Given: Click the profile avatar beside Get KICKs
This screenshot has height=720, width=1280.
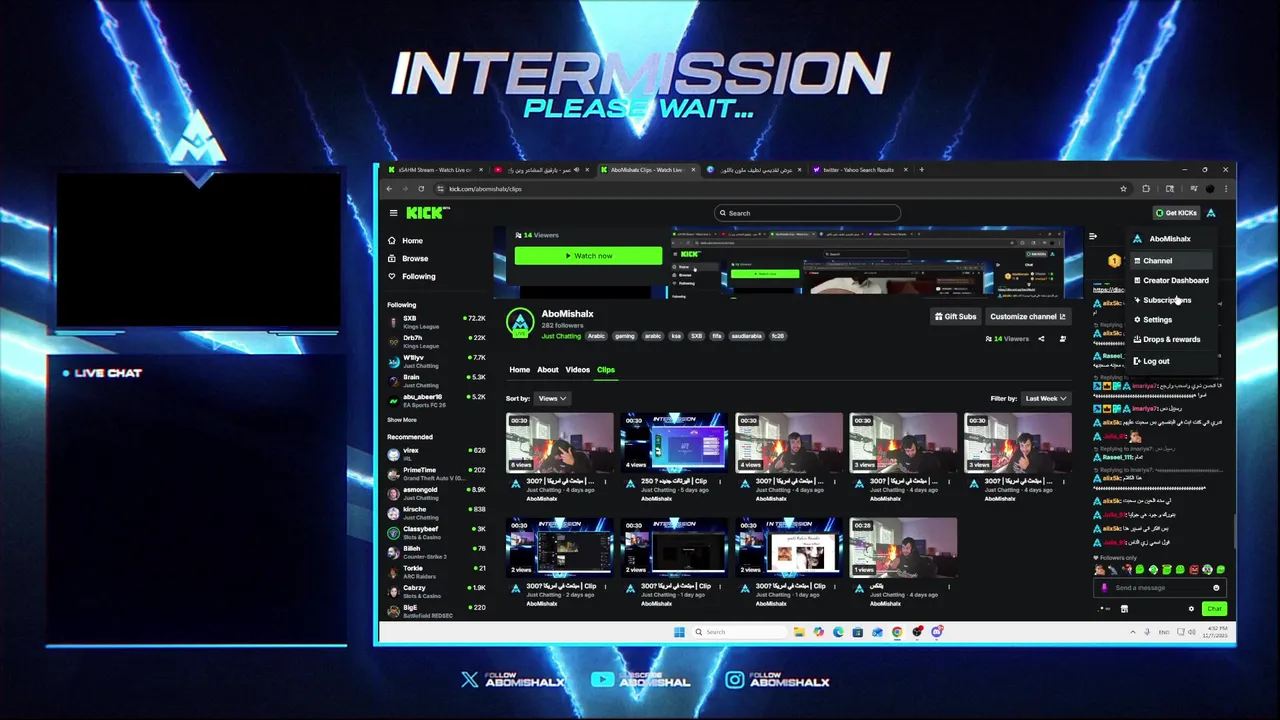Looking at the screenshot, I should coord(1211,213).
